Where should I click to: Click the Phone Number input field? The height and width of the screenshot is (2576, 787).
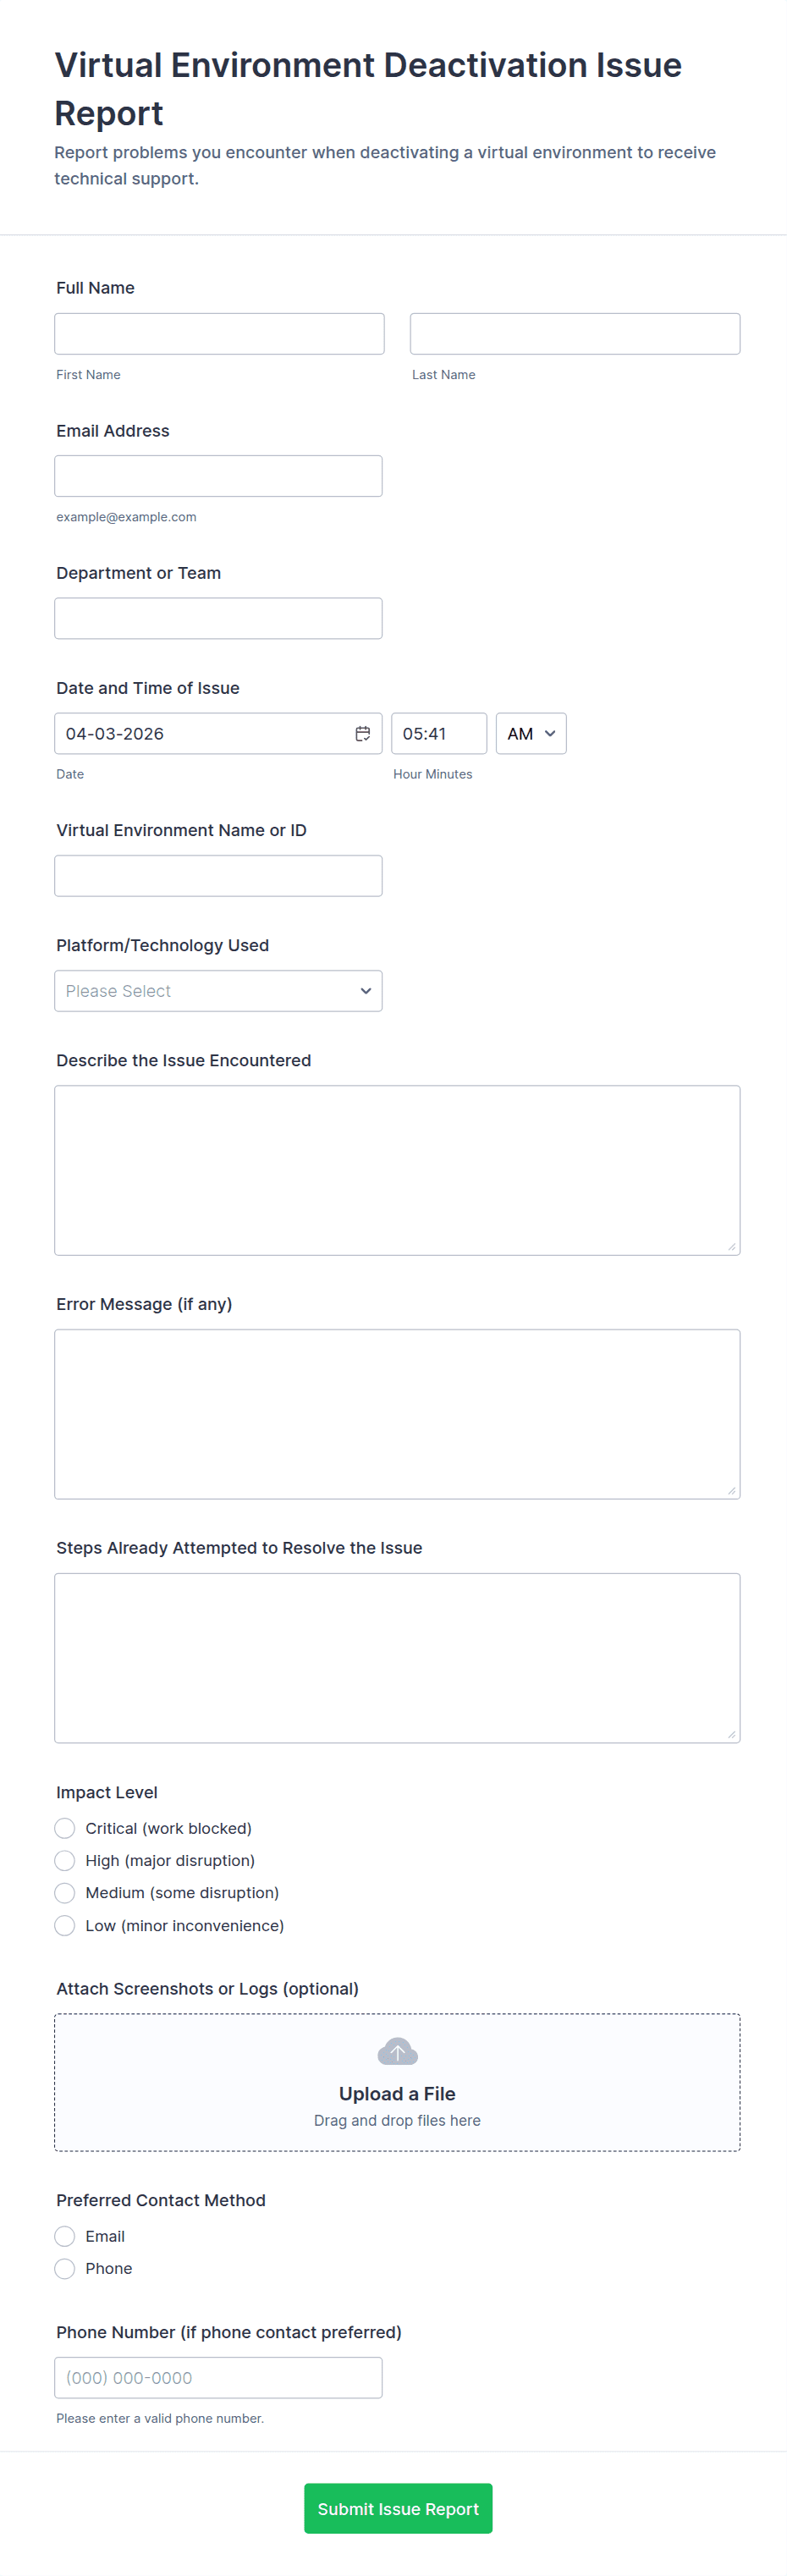click(x=218, y=2377)
